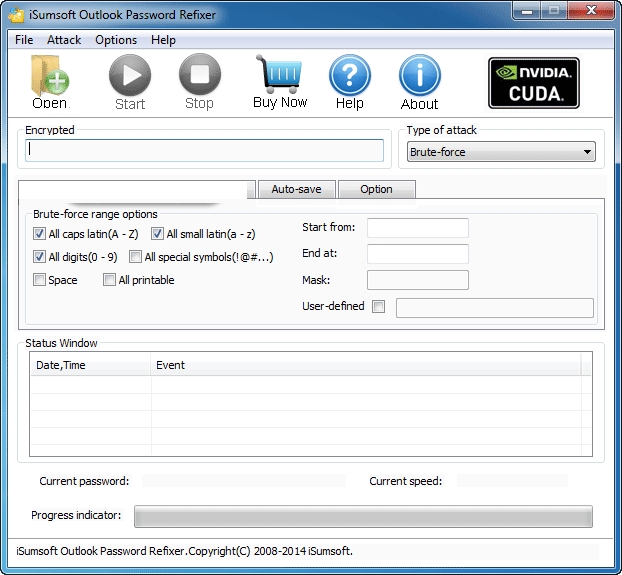The height and width of the screenshot is (575, 622).
Task: Open the Help menu
Action: 163,40
